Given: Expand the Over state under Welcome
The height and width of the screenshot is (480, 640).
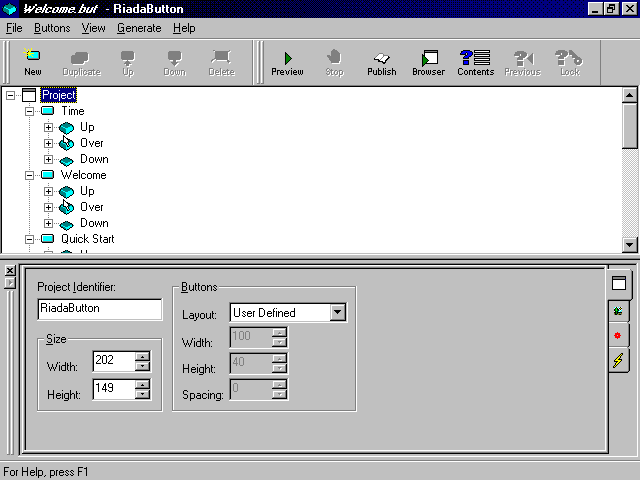Looking at the screenshot, I should (x=48, y=207).
